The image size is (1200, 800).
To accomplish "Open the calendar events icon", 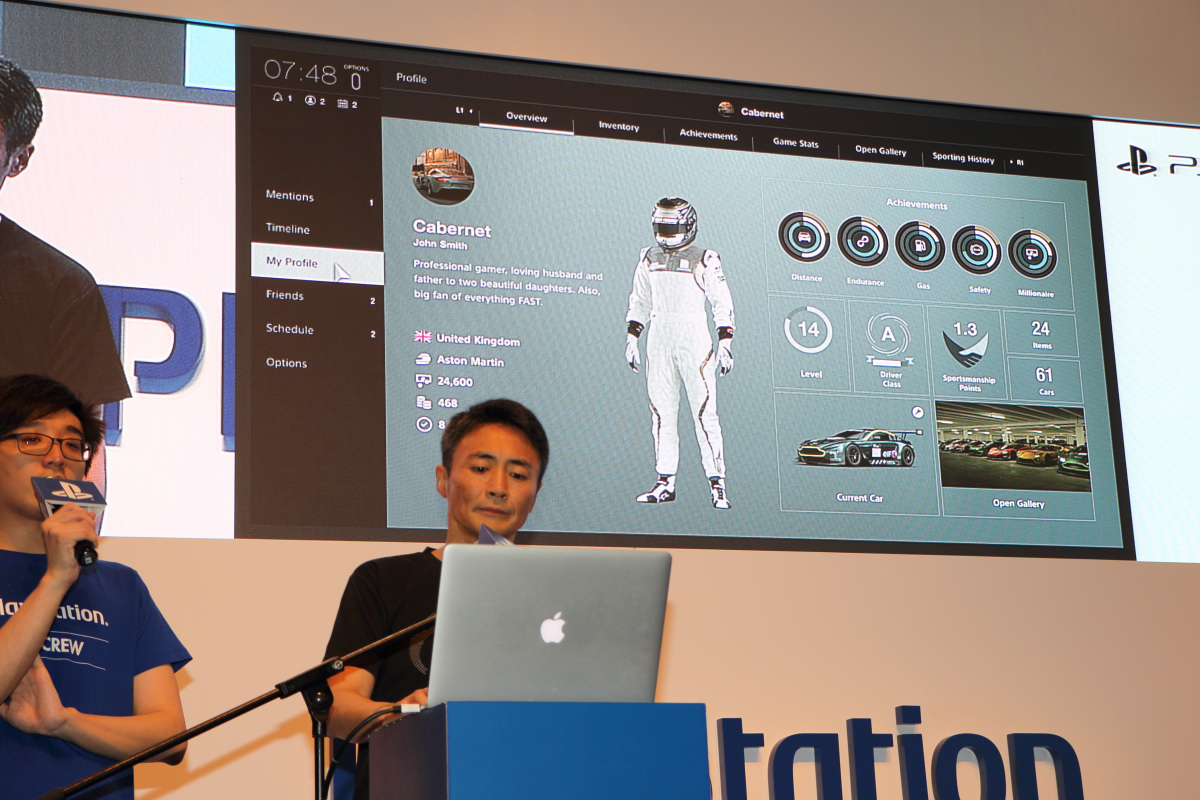I will click(343, 103).
